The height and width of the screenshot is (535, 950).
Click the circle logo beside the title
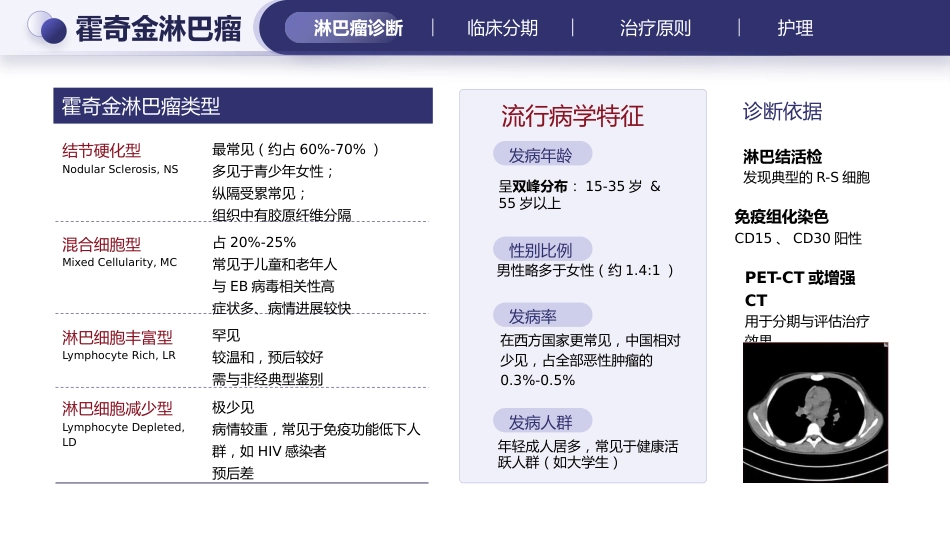pyautogui.click(x=47, y=28)
